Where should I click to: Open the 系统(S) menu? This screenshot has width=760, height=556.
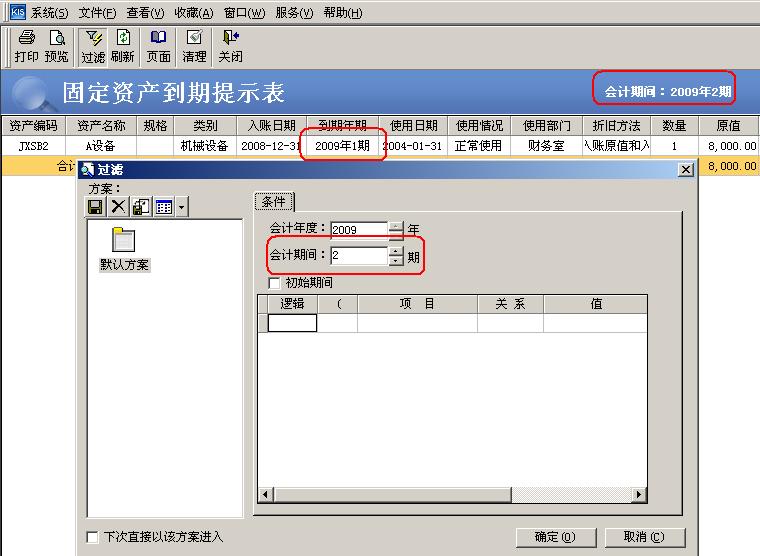pyautogui.click(x=49, y=13)
